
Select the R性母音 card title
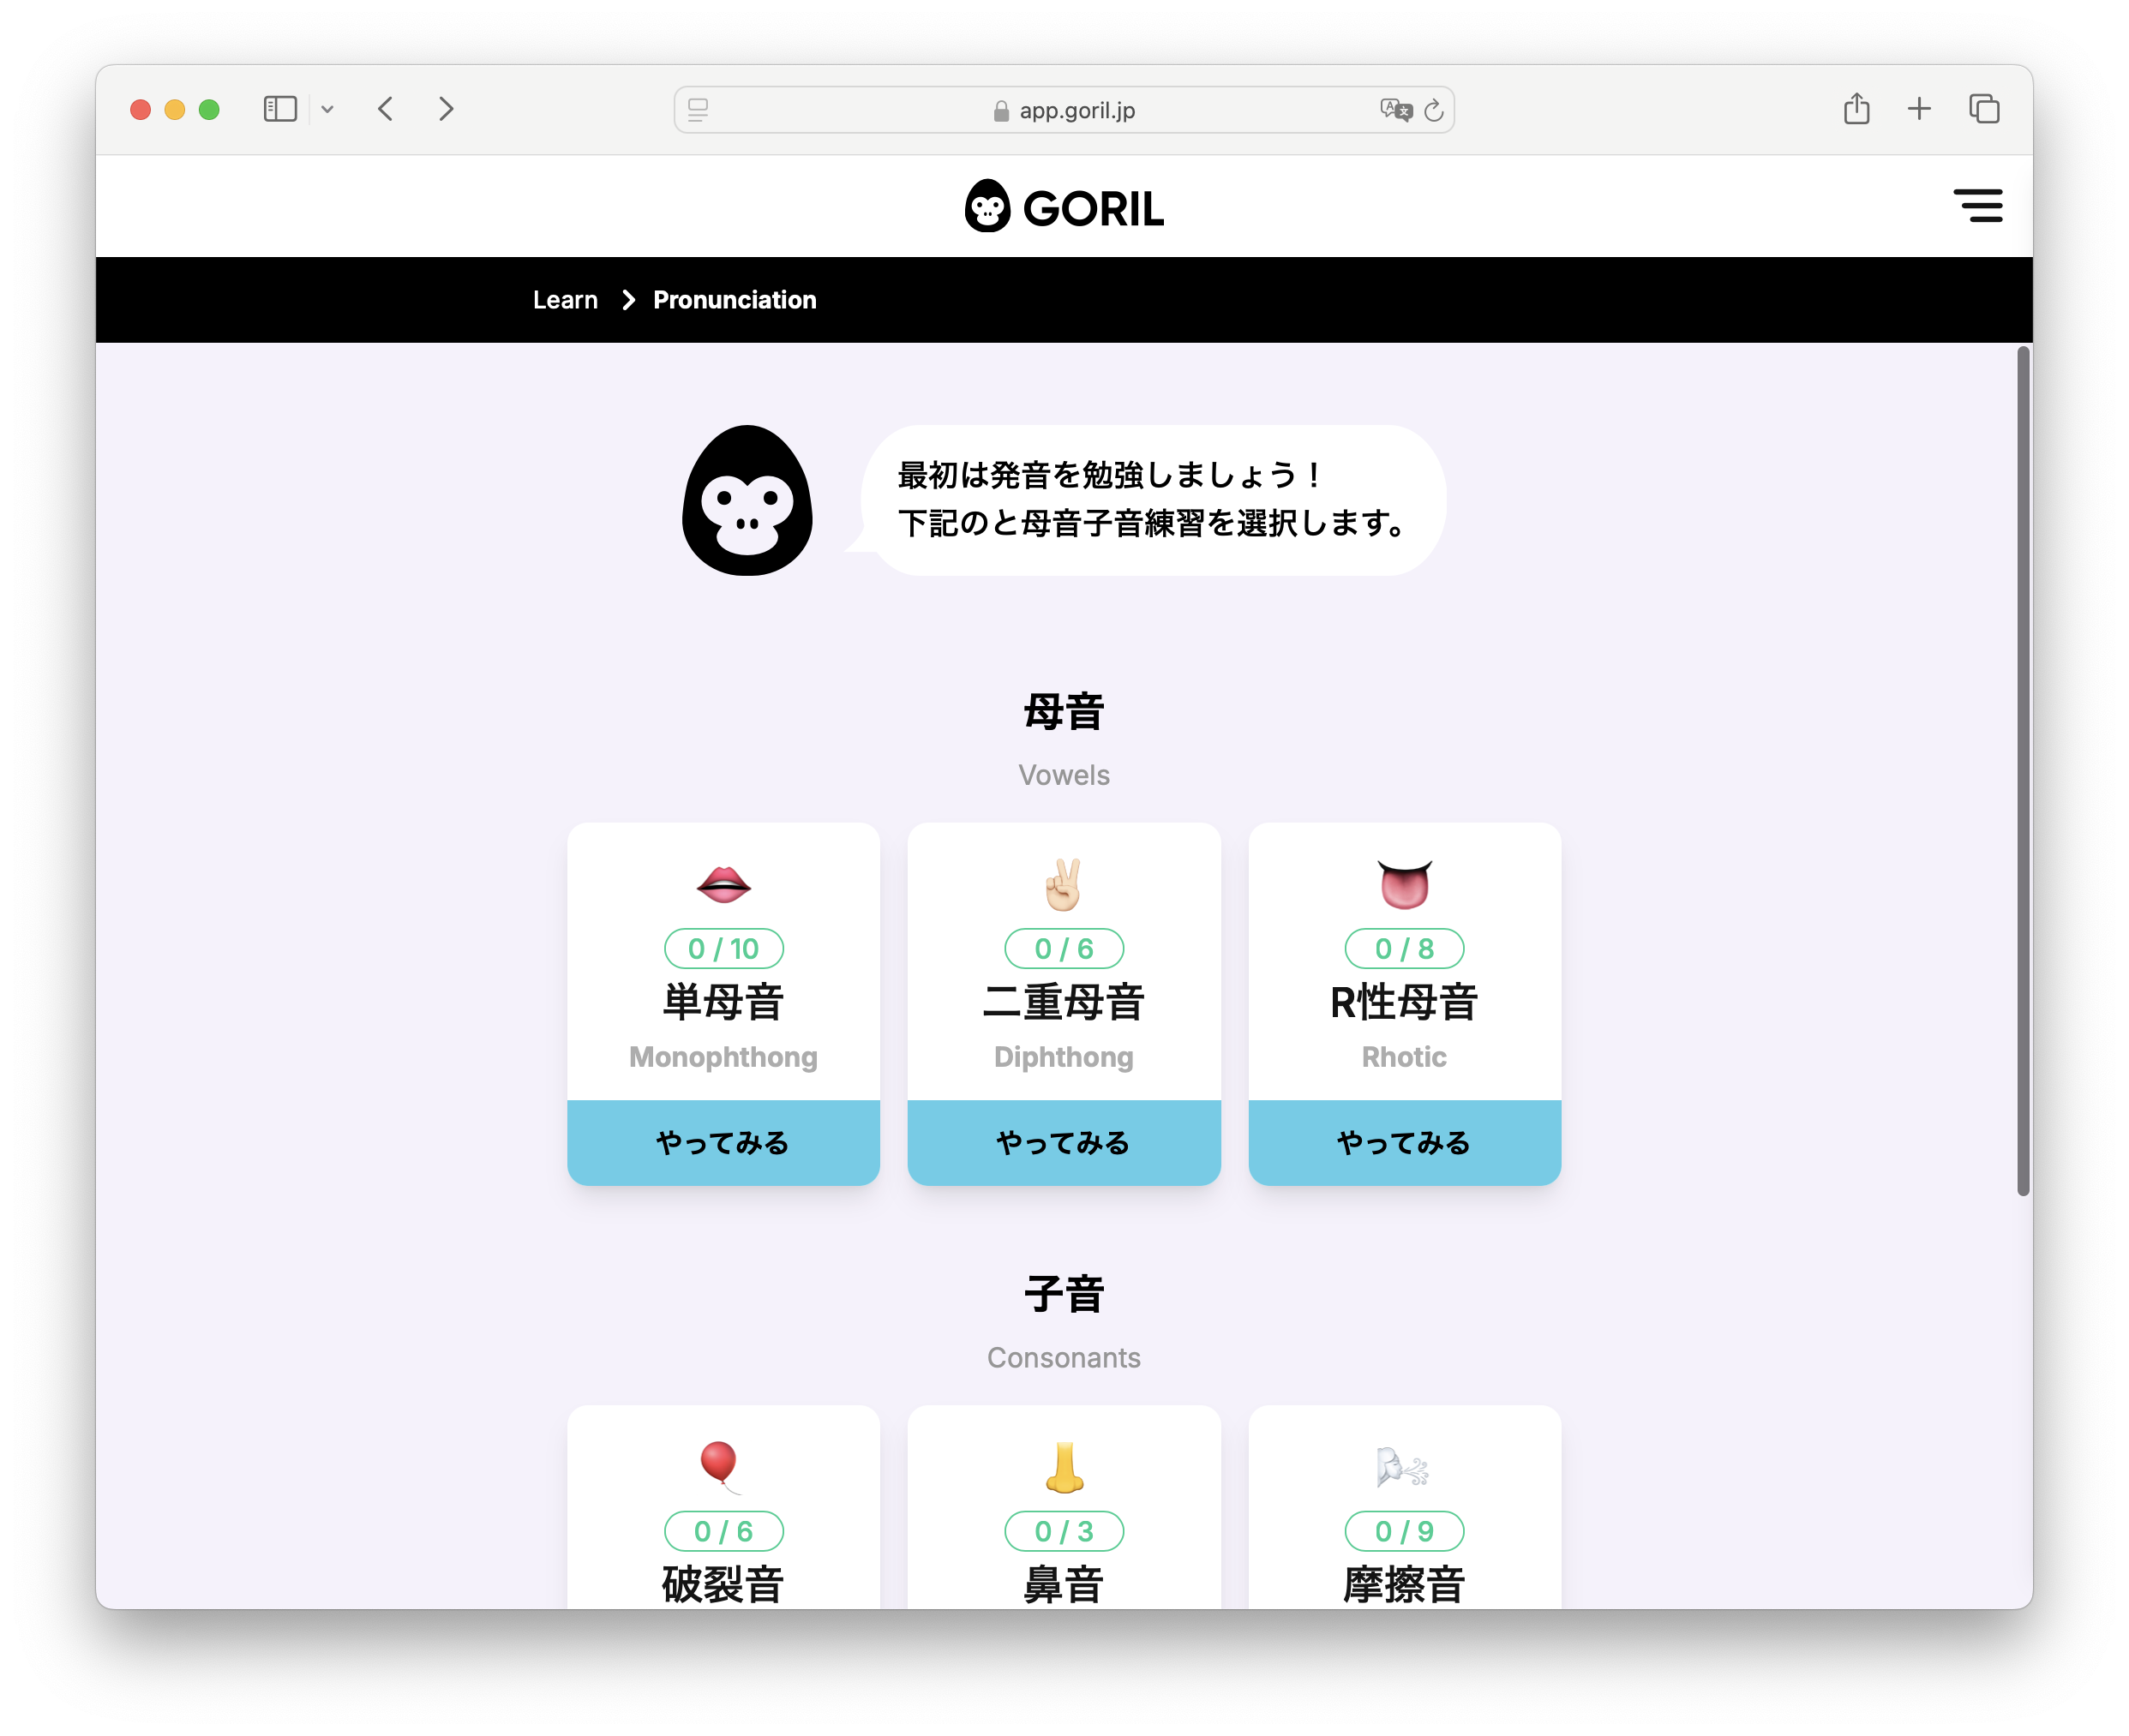pyautogui.click(x=1404, y=1002)
